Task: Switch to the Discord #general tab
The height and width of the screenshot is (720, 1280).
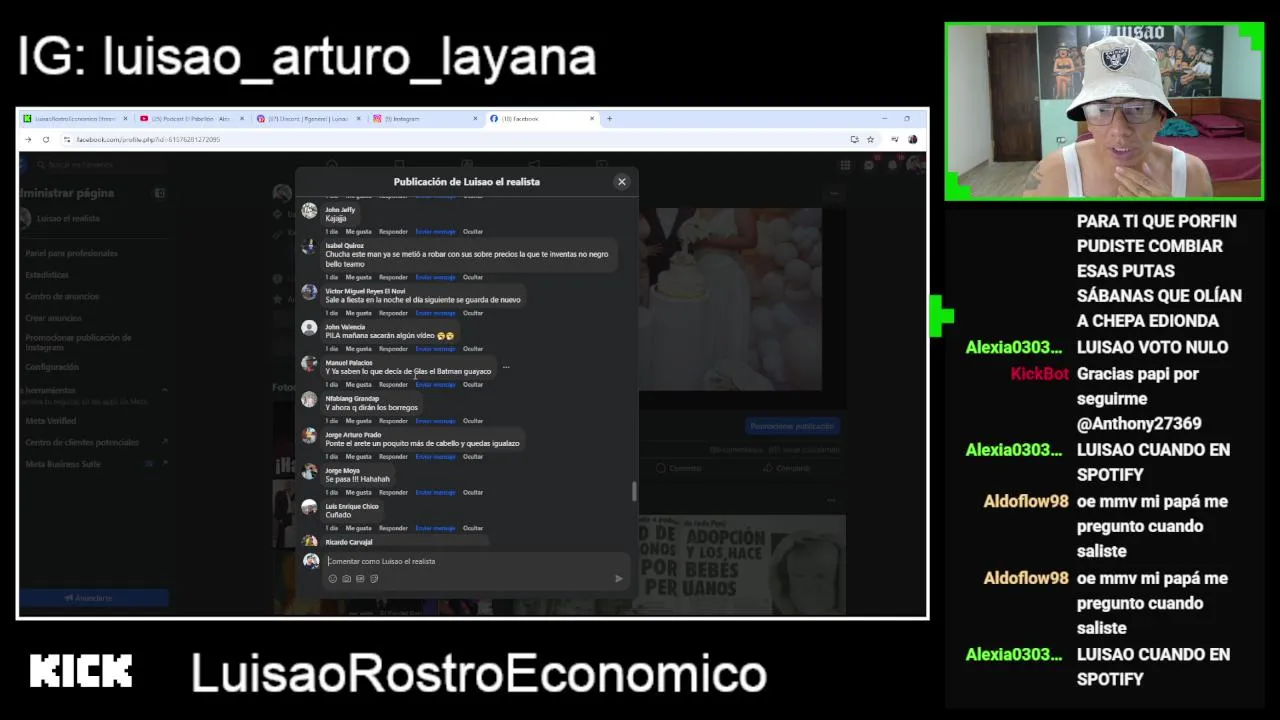Action: (308, 119)
